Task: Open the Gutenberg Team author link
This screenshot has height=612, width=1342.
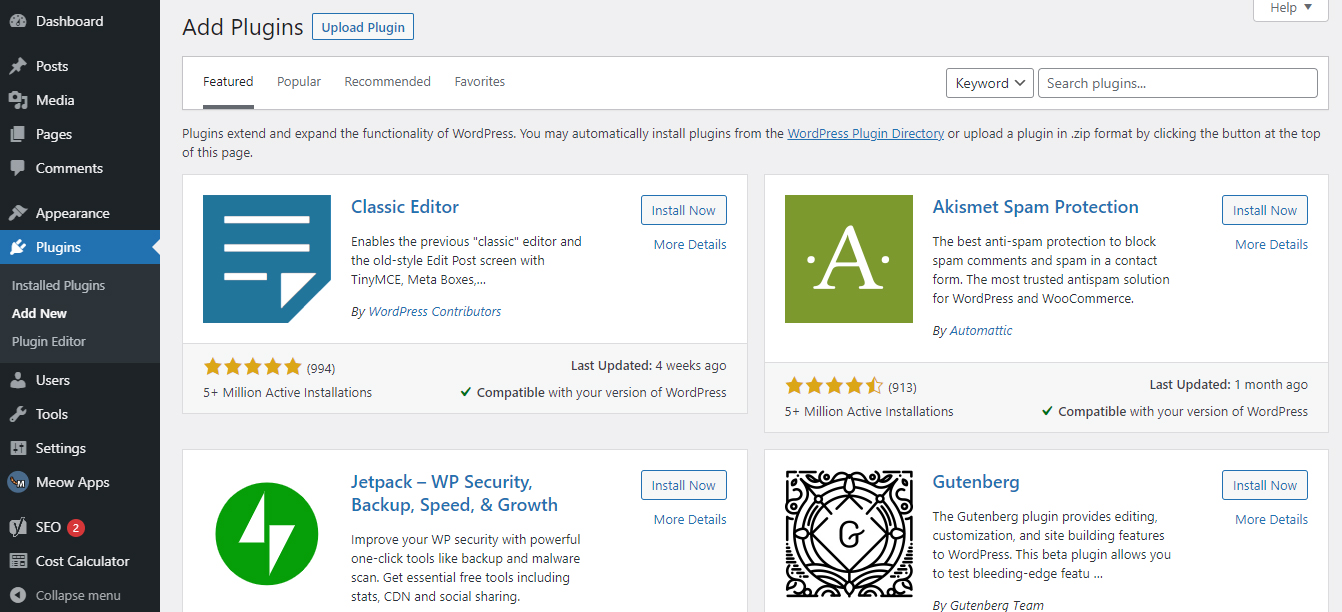Action: pos(997,605)
